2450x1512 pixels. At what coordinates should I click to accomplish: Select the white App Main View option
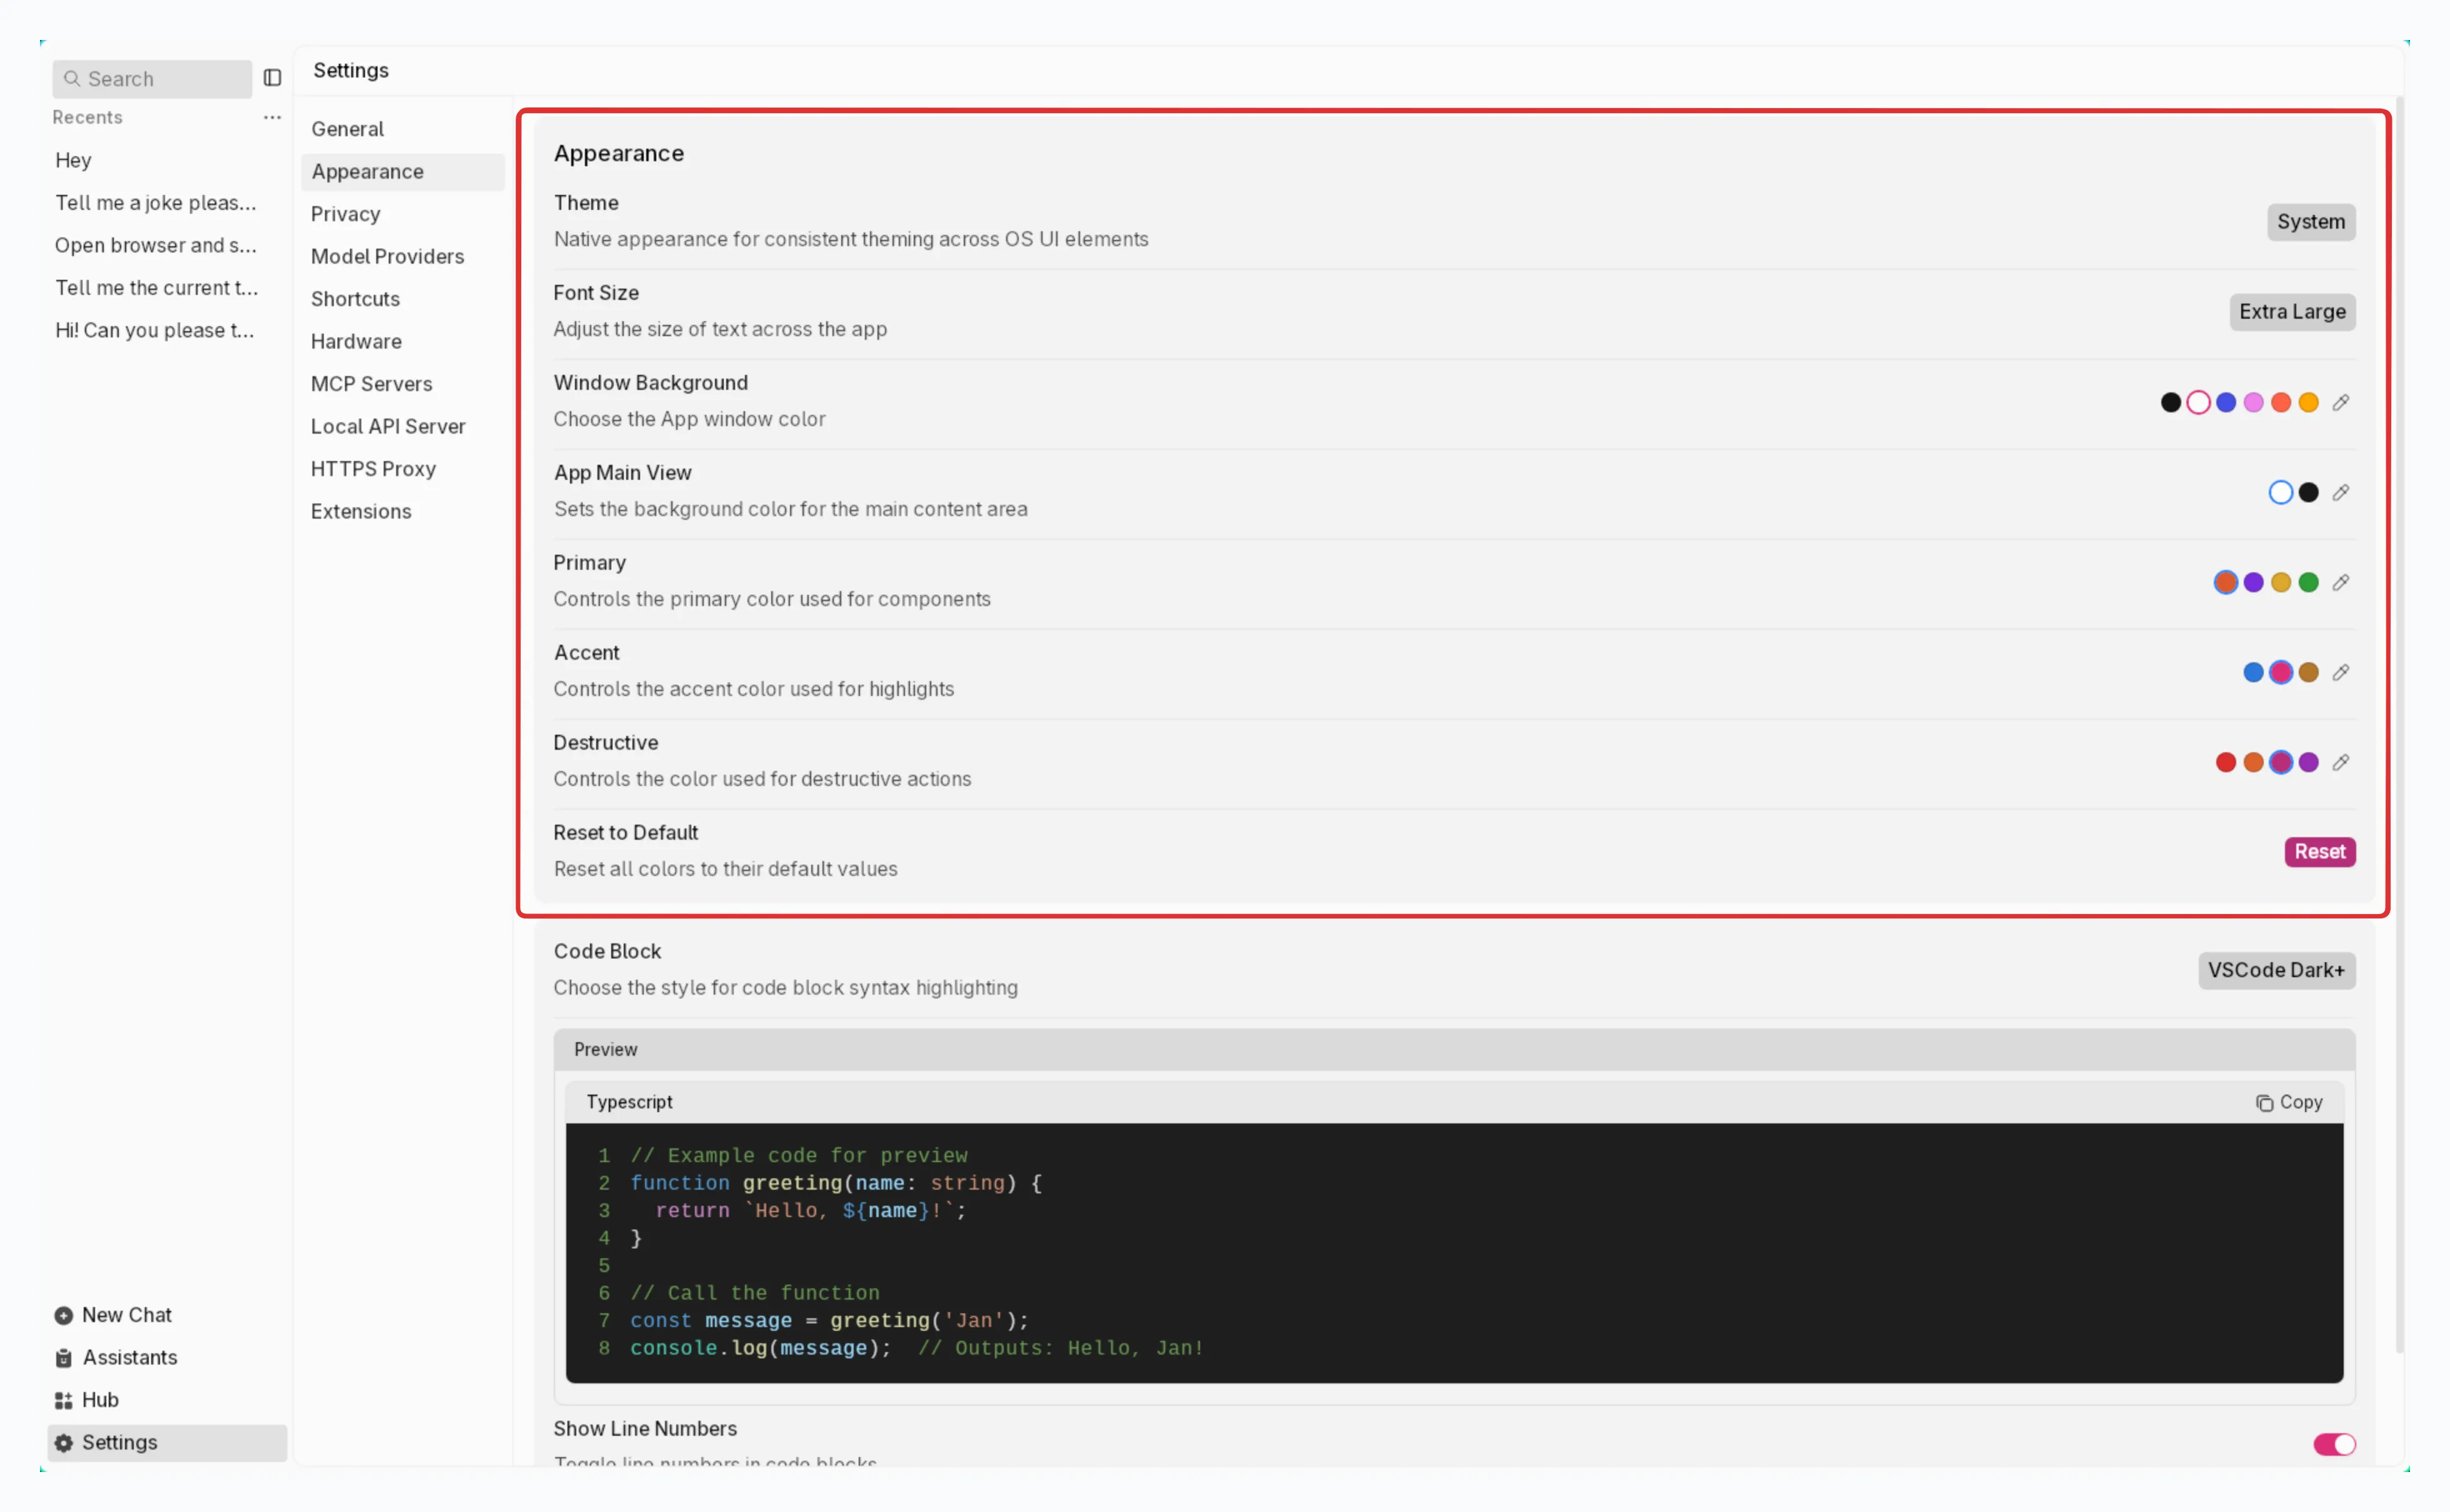point(2280,493)
